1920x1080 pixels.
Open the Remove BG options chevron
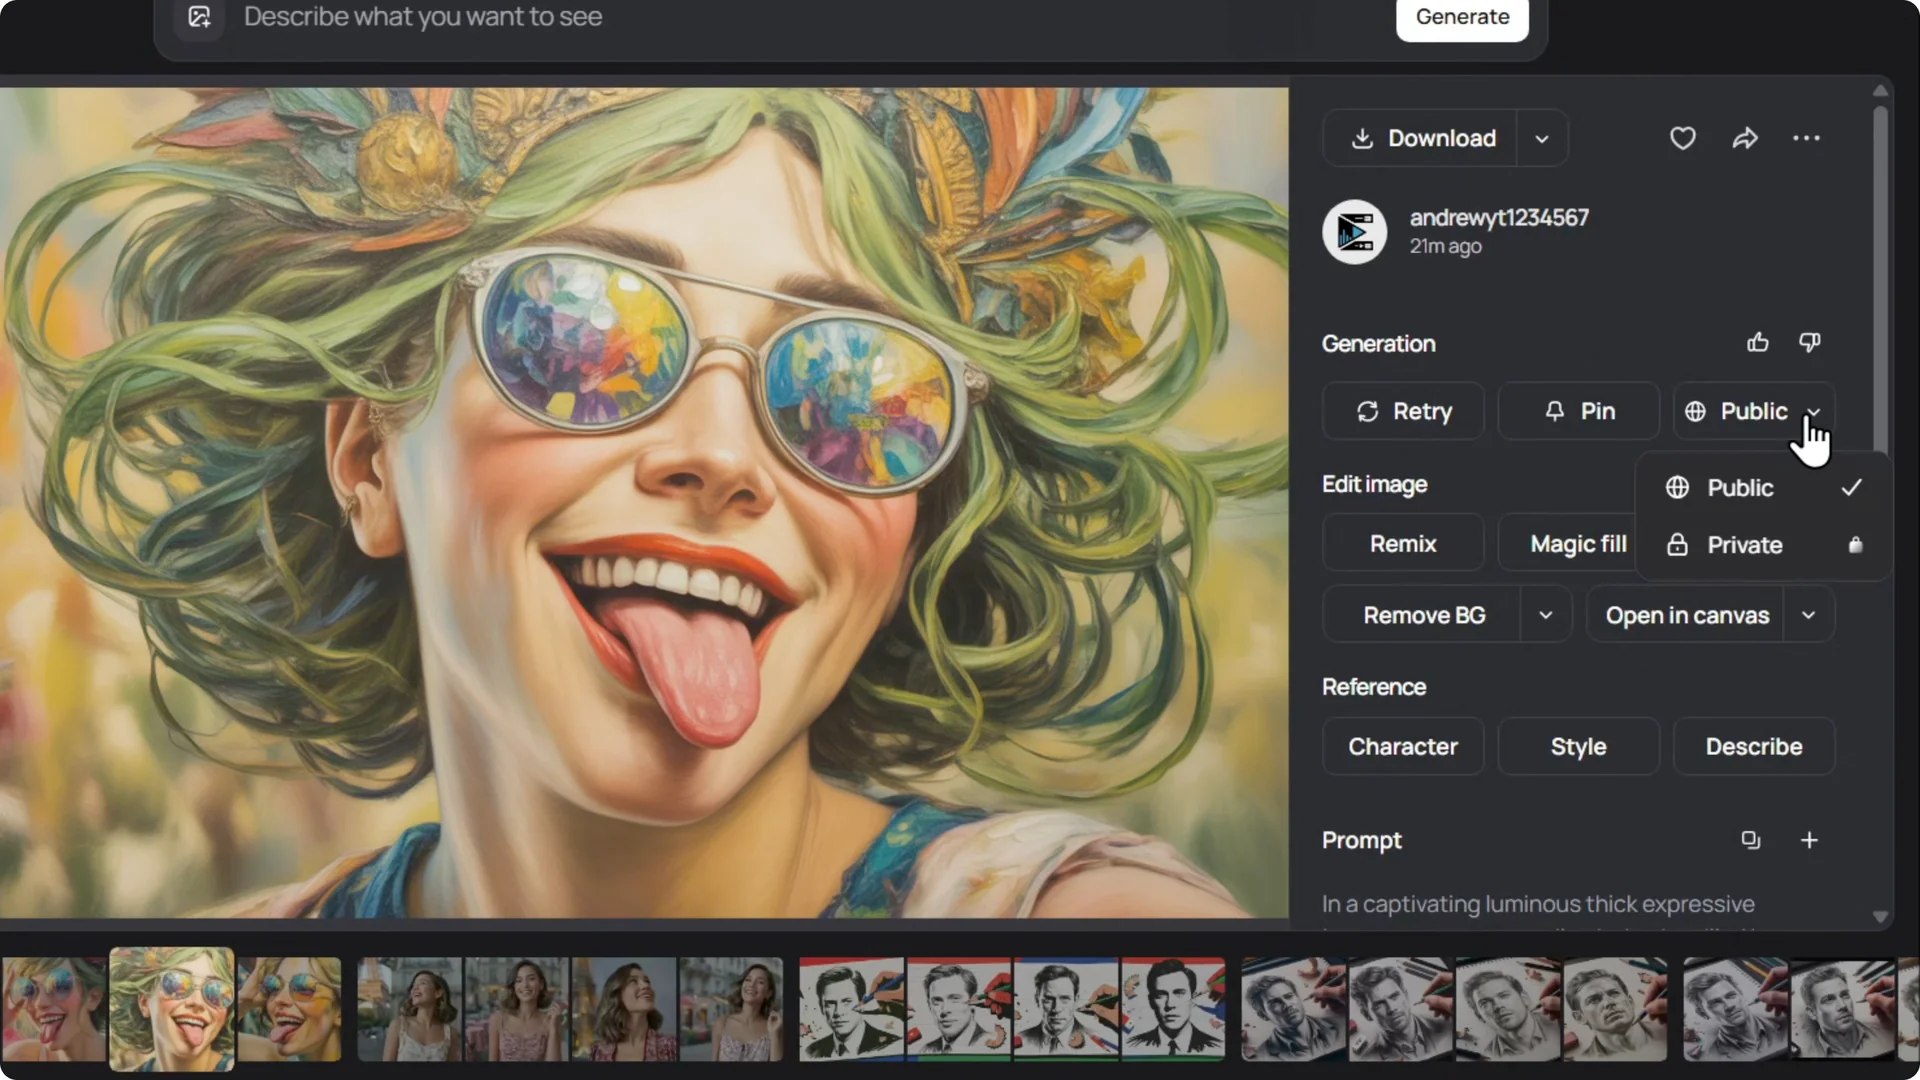click(1545, 614)
